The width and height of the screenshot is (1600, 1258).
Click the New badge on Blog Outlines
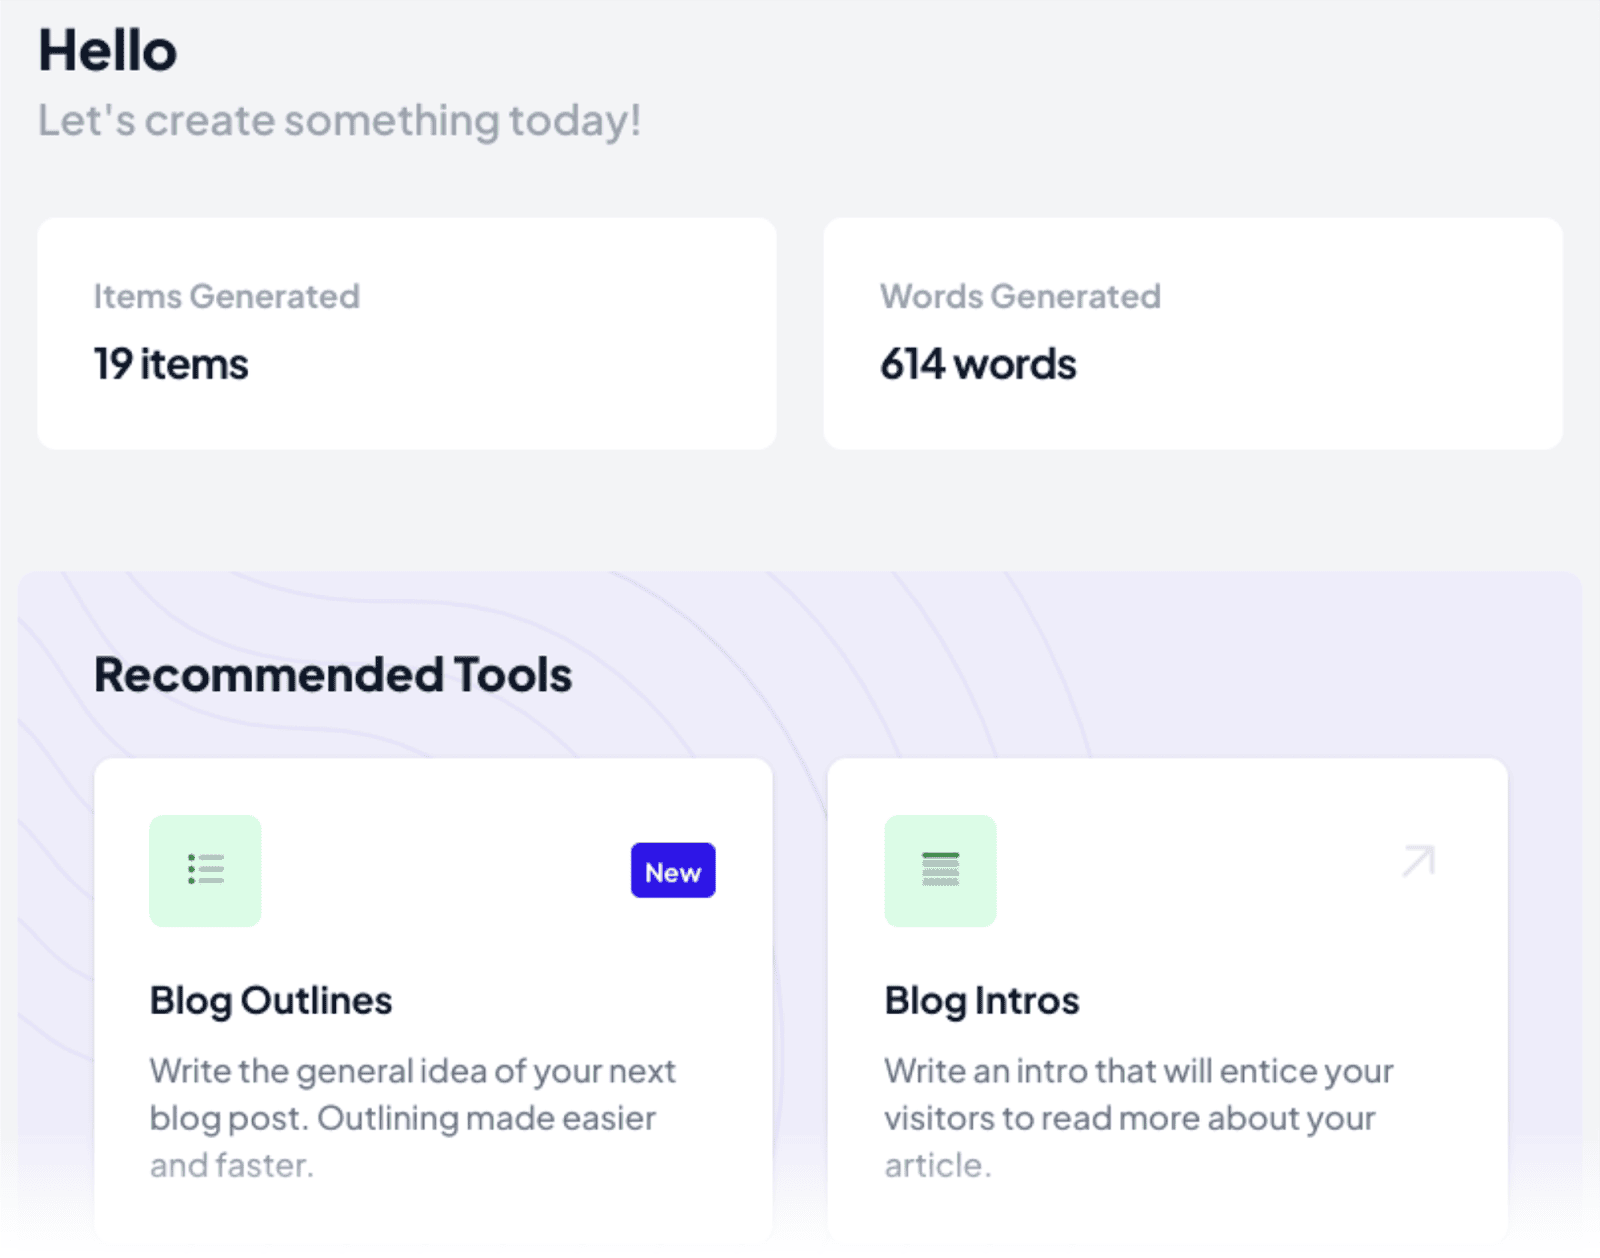point(672,871)
